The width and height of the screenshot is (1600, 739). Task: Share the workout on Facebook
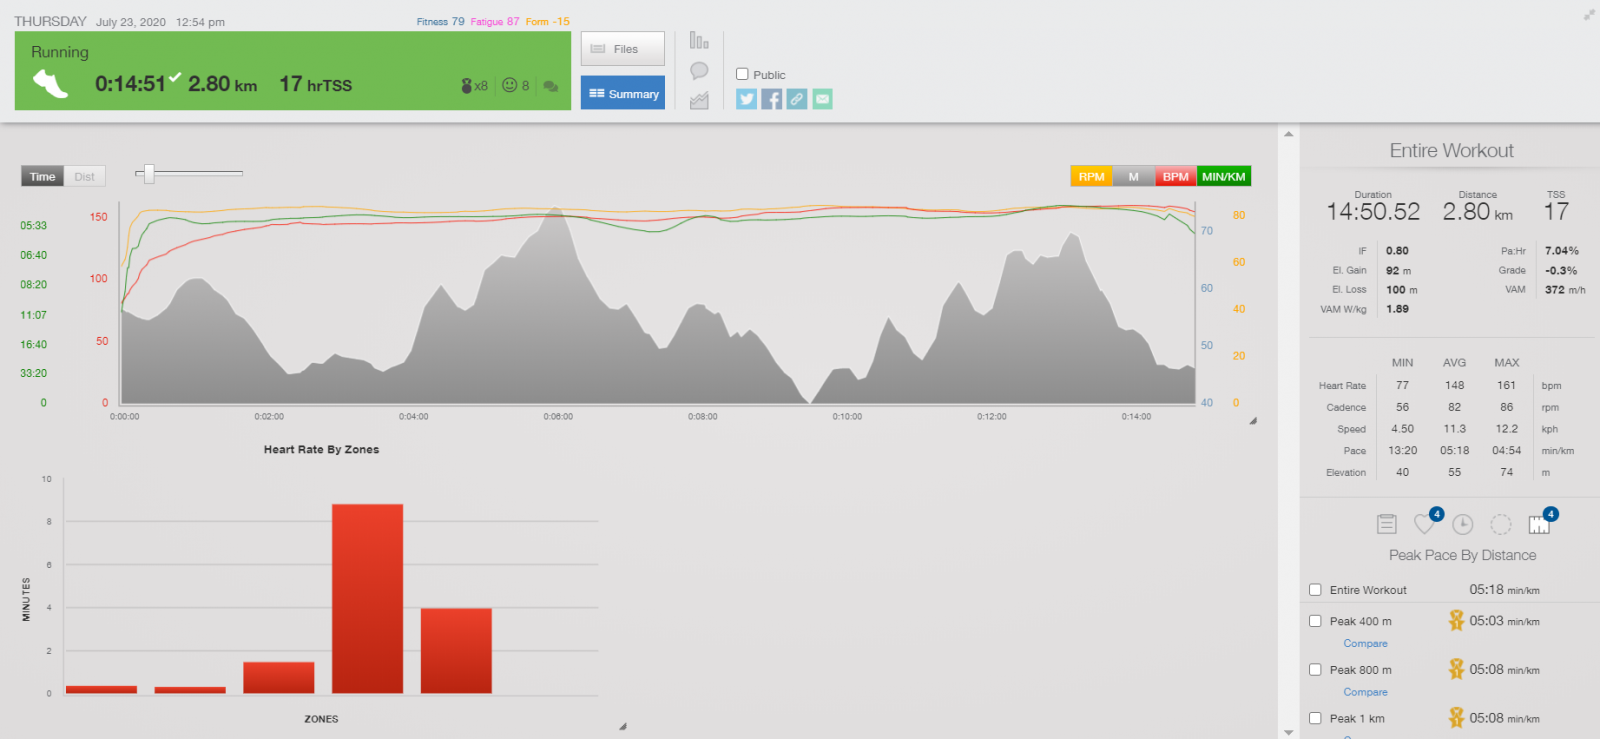point(771,99)
